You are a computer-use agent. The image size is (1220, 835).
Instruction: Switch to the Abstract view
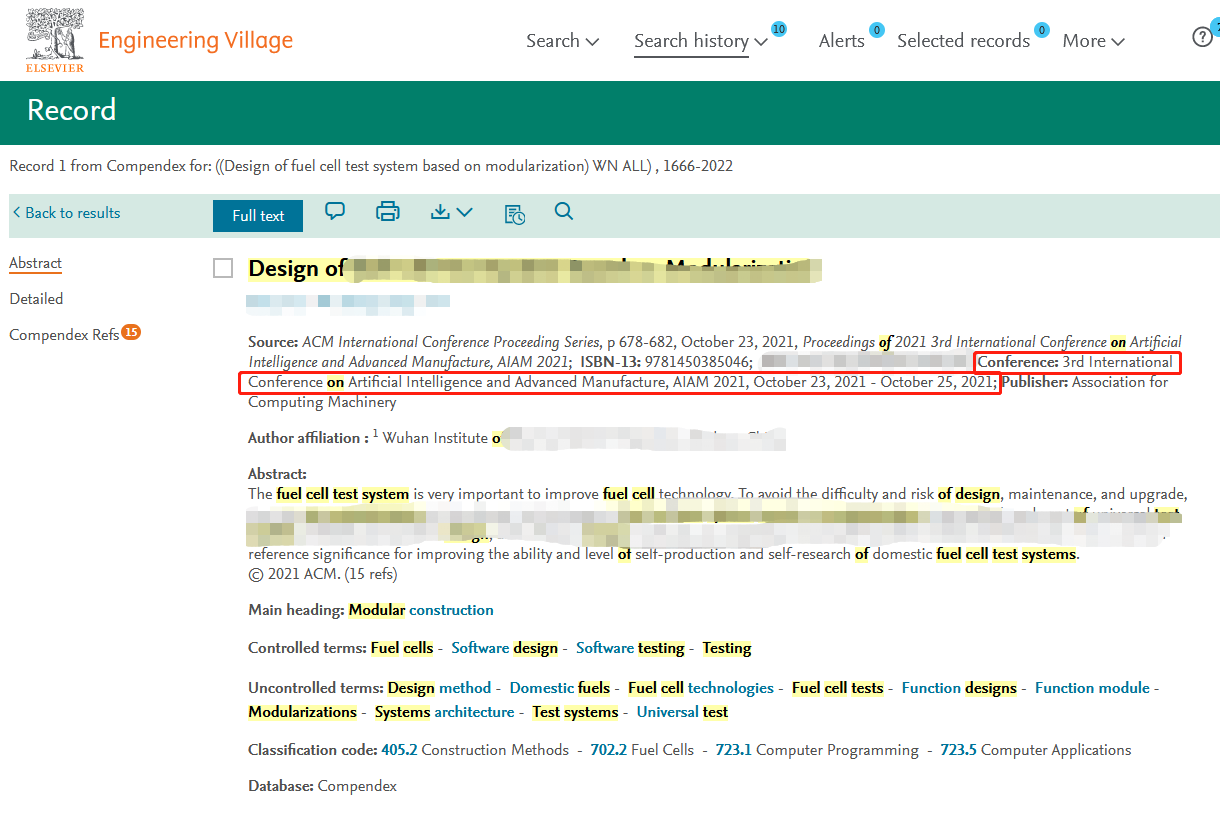point(36,263)
